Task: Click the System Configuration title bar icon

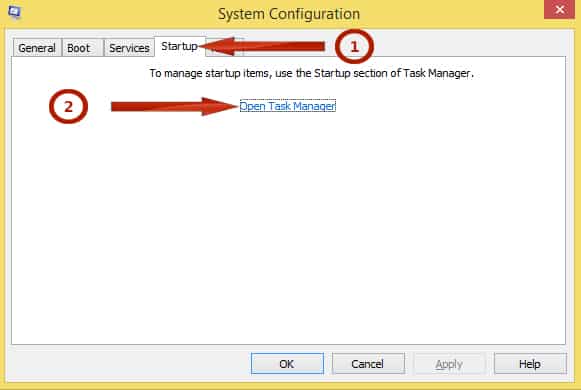Action: (x=14, y=12)
